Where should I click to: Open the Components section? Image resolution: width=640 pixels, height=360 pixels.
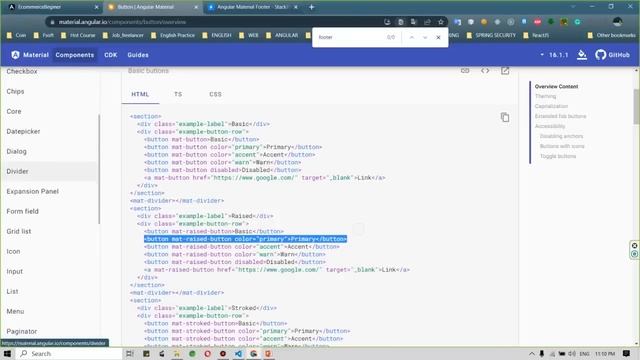tap(75, 55)
